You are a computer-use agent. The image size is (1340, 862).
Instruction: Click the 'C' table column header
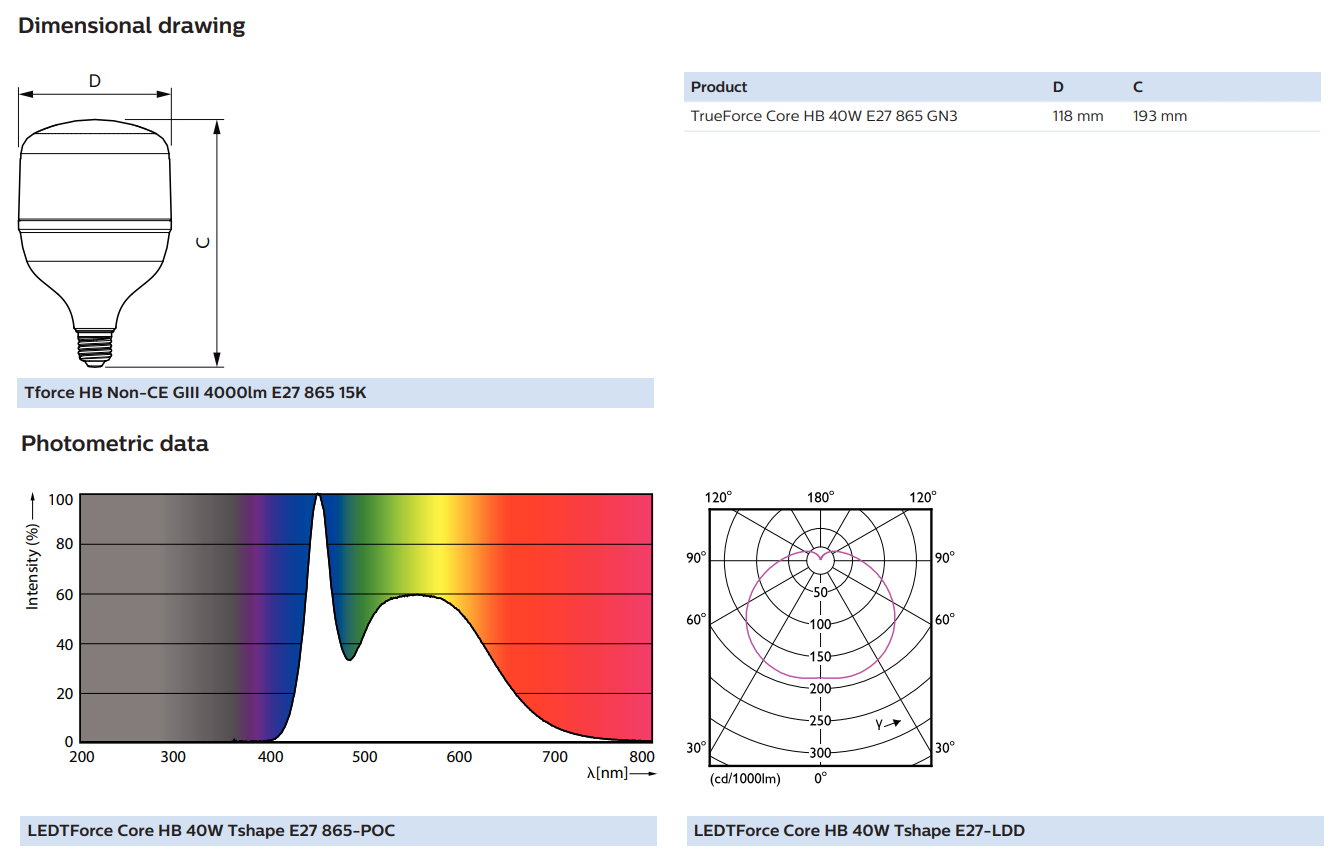[1138, 87]
